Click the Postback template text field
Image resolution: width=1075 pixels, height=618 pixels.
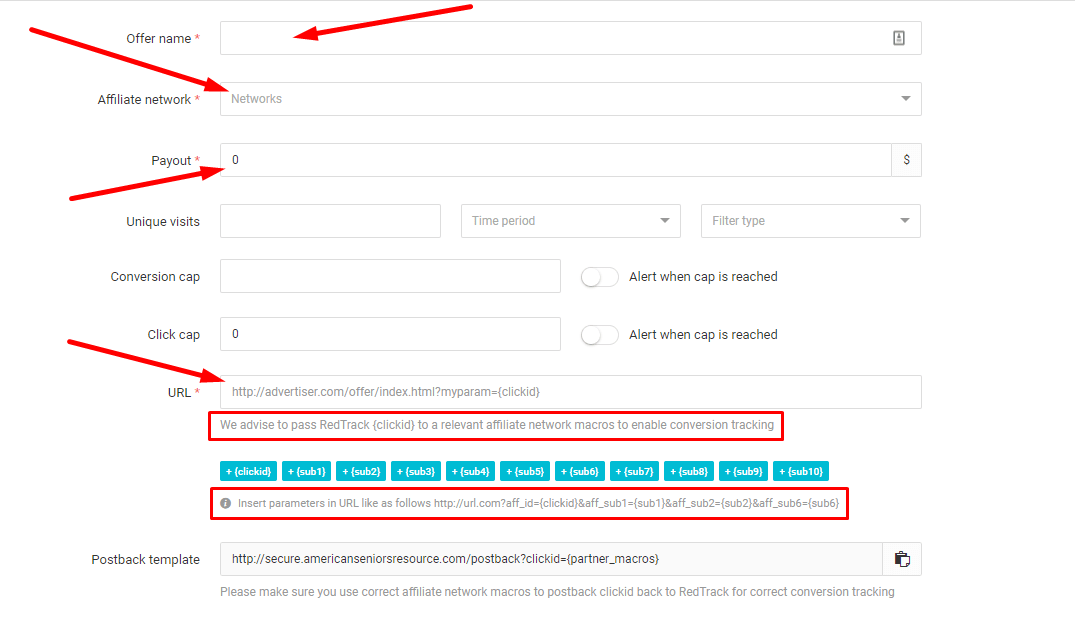[550, 559]
